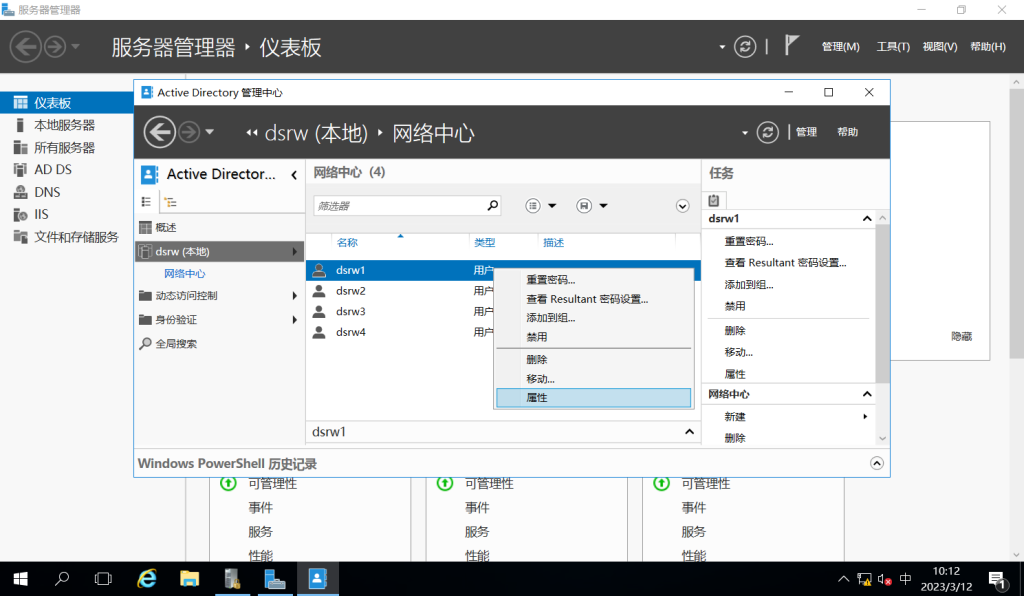Expand the 动态访问控制 node arrow
The image size is (1024, 596).
tap(295, 296)
